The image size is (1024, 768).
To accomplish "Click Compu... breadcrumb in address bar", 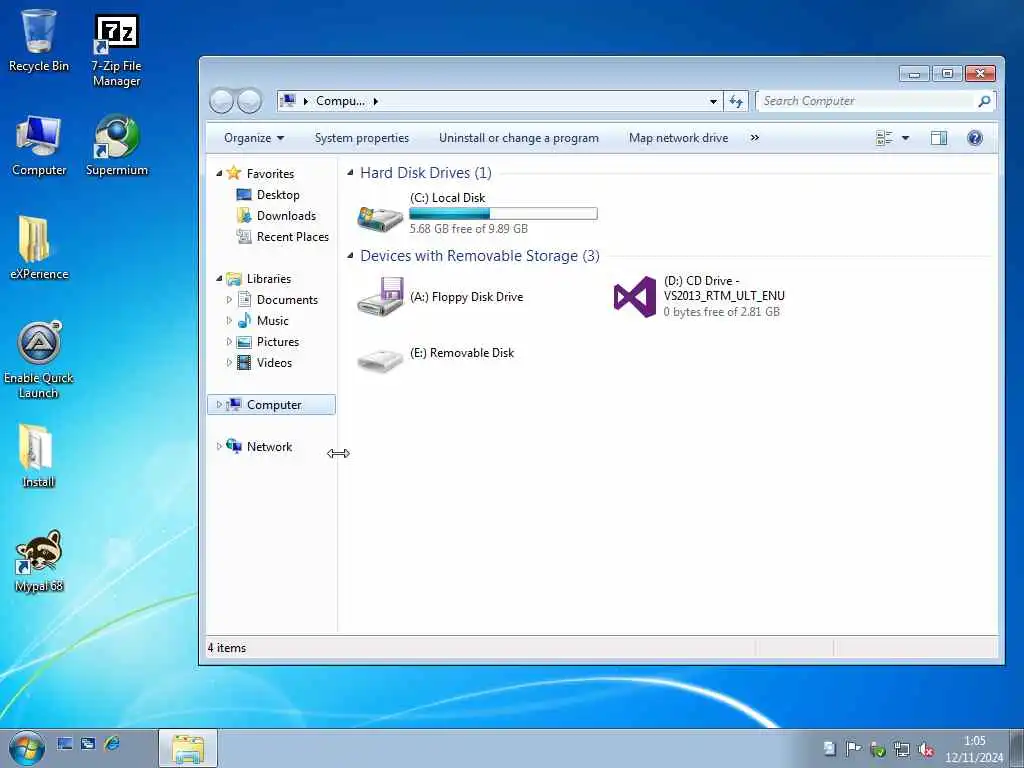I will tap(340, 101).
